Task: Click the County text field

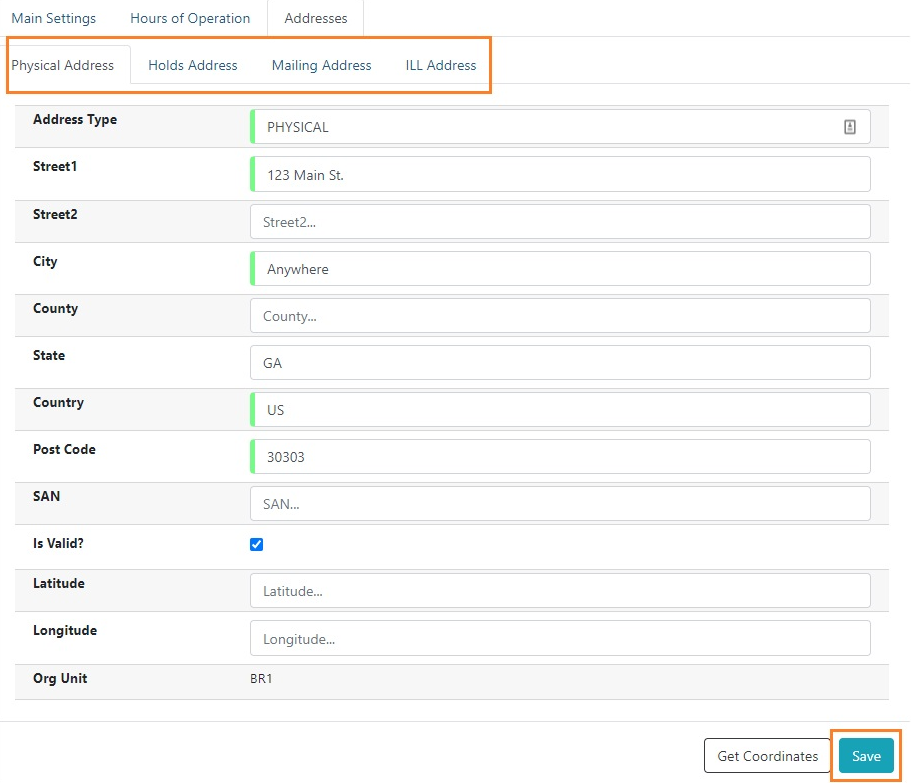Action: pos(560,316)
